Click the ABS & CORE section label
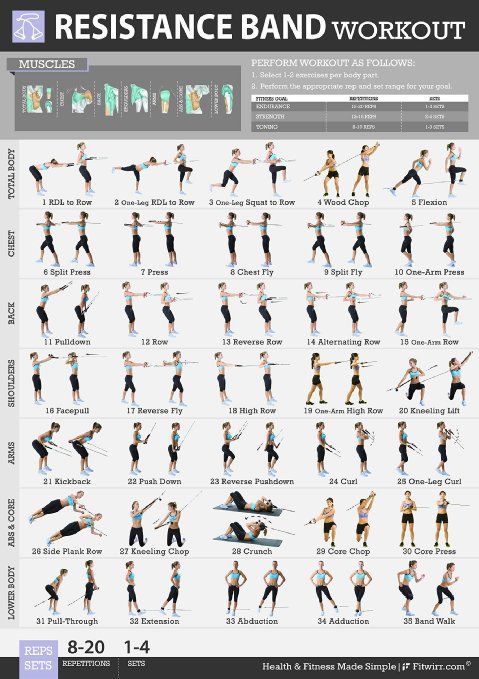Screen dimensions: 479x679 [x=12, y=523]
